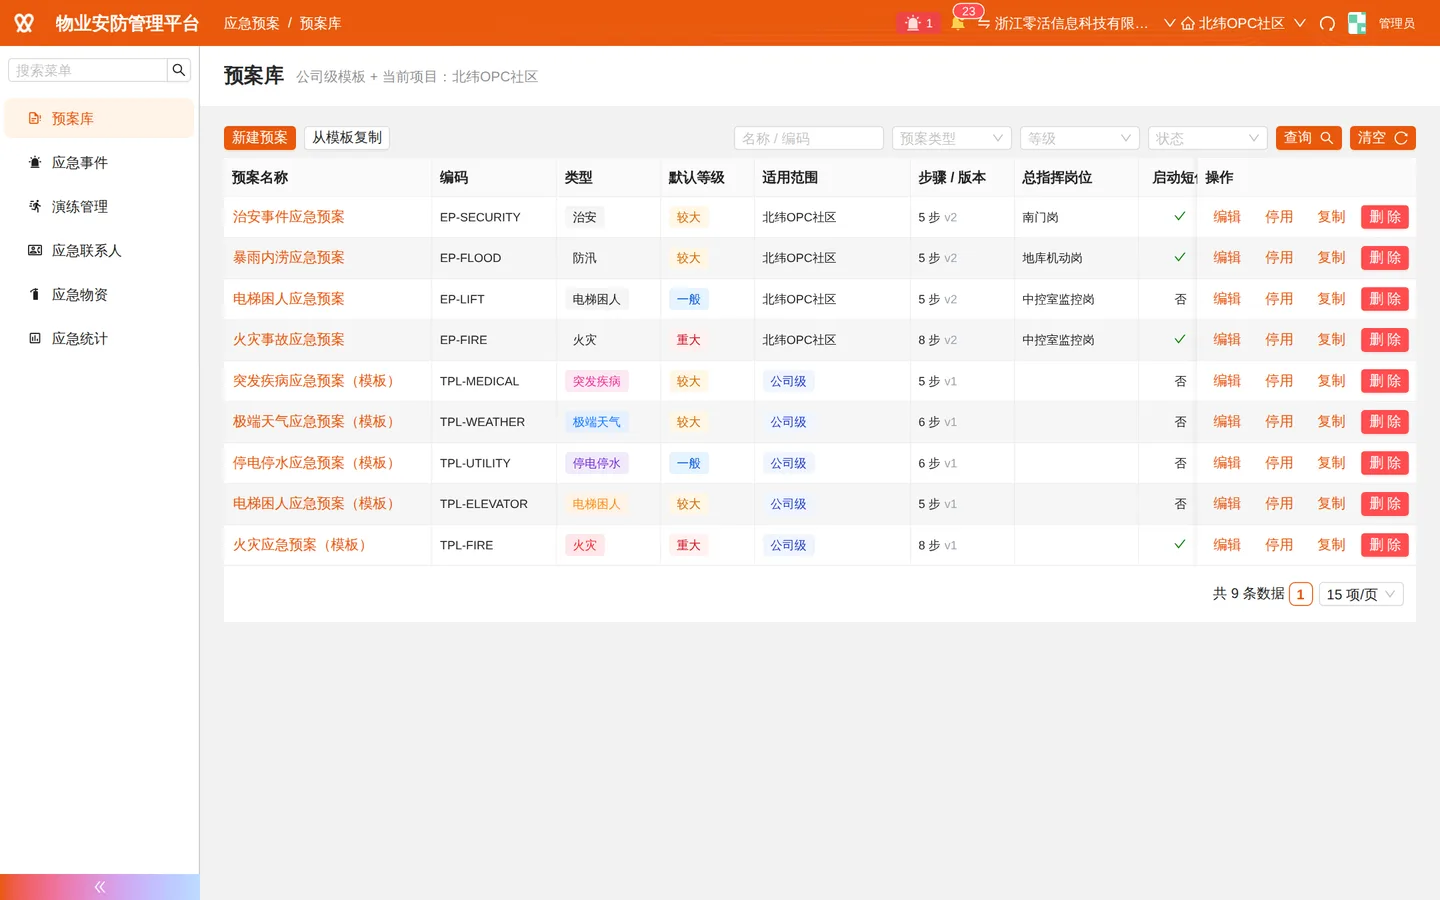Collapse the sidebar with the double-arrow icon
Screen dimensions: 1440x900
click(100, 887)
